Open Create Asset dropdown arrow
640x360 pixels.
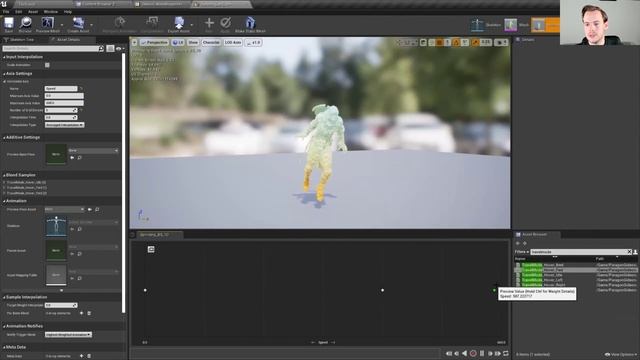(91, 25)
